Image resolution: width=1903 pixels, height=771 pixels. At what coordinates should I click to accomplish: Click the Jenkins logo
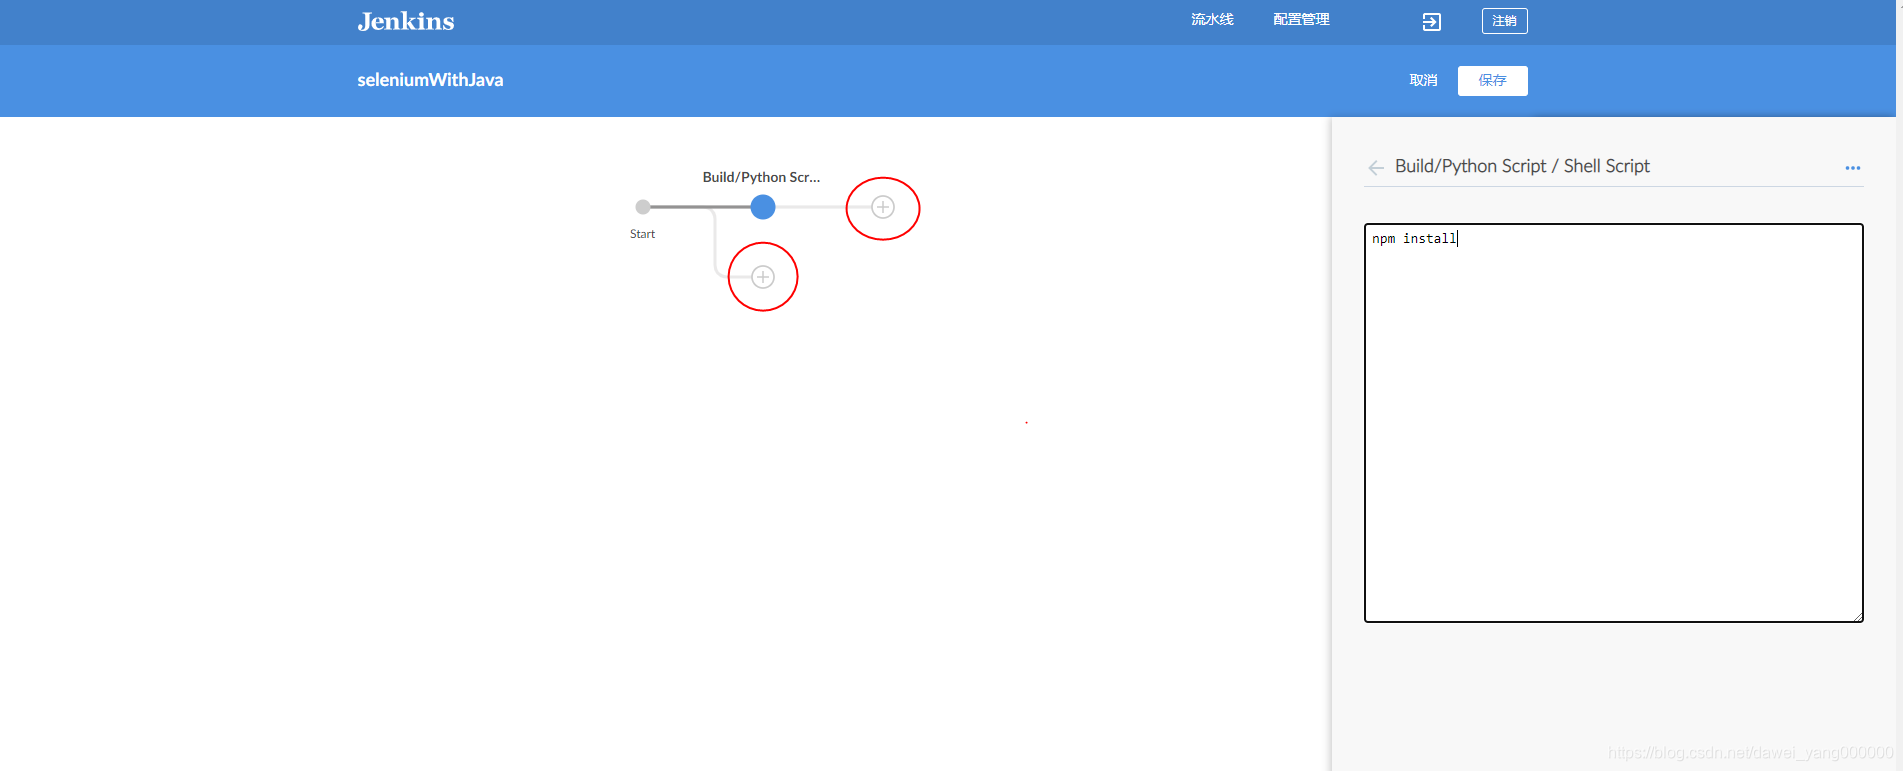pos(406,21)
